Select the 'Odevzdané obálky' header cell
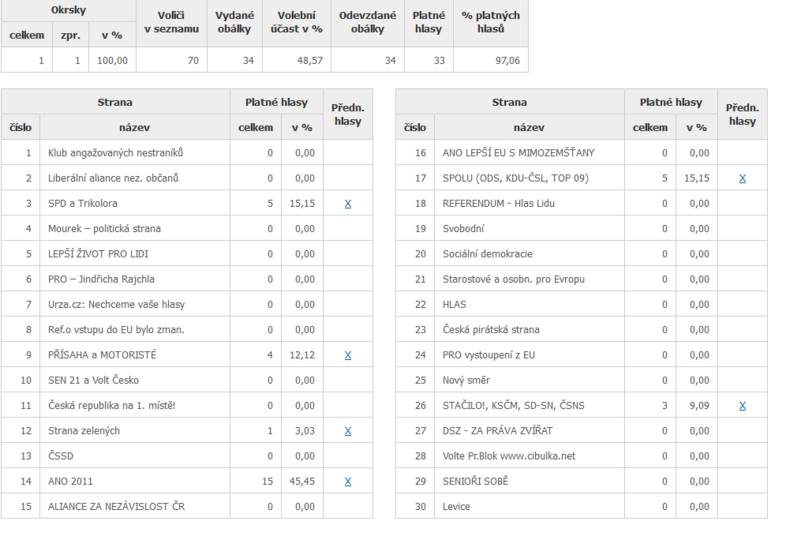Viewport: 786px width, 540px height. pyautogui.click(x=368, y=22)
